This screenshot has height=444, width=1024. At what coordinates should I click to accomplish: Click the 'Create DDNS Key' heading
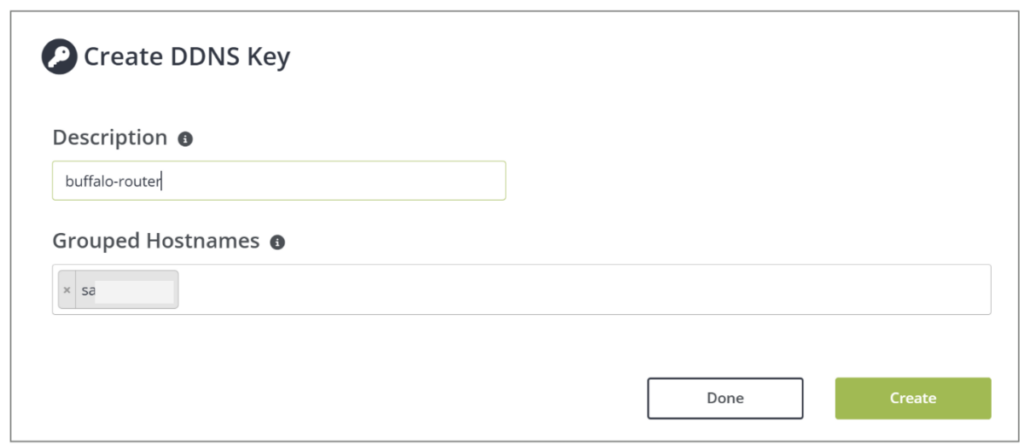click(186, 57)
